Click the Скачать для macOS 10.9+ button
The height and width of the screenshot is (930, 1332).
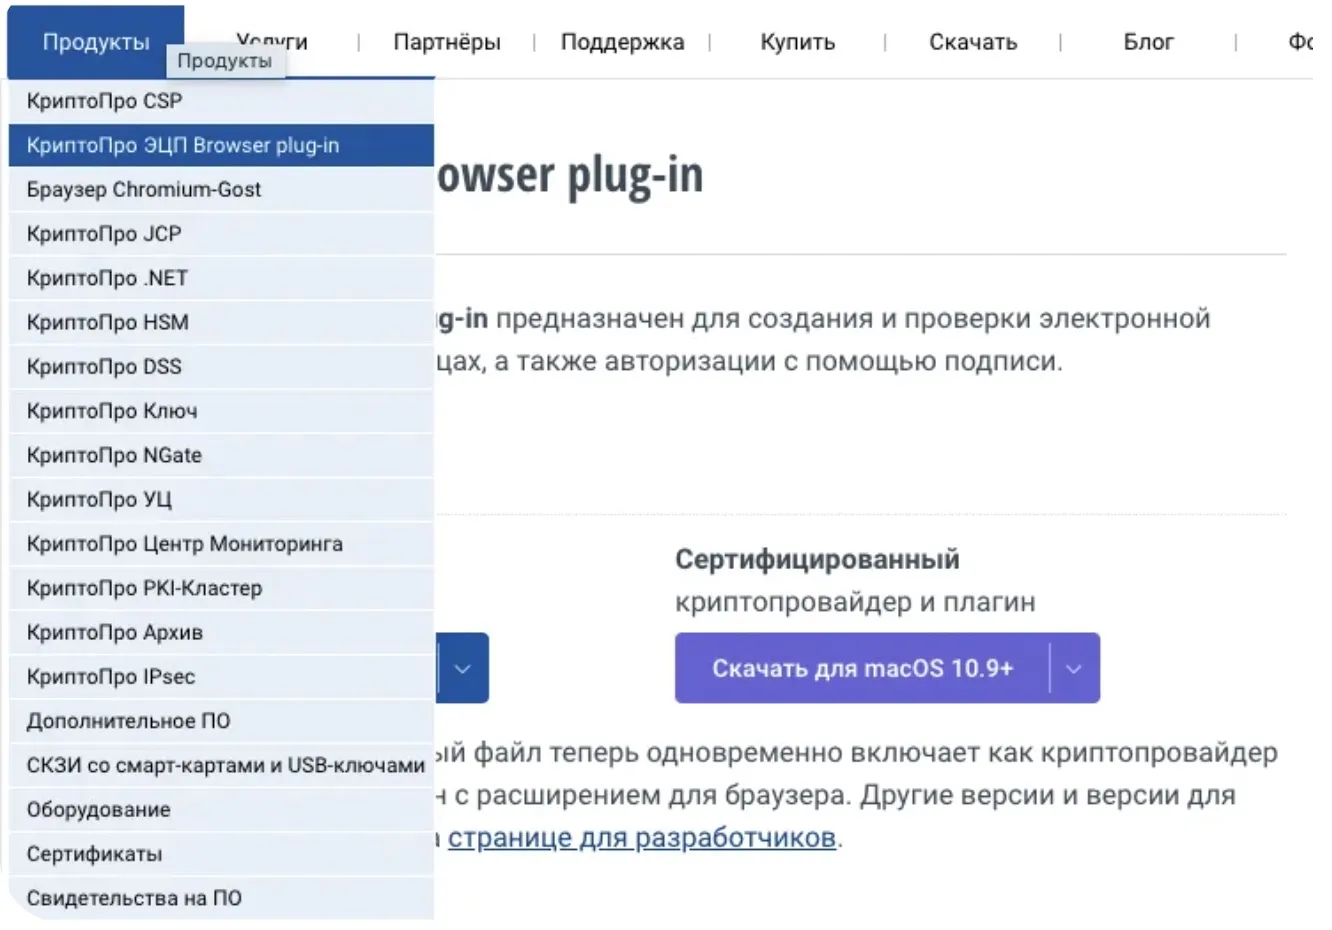click(x=862, y=668)
